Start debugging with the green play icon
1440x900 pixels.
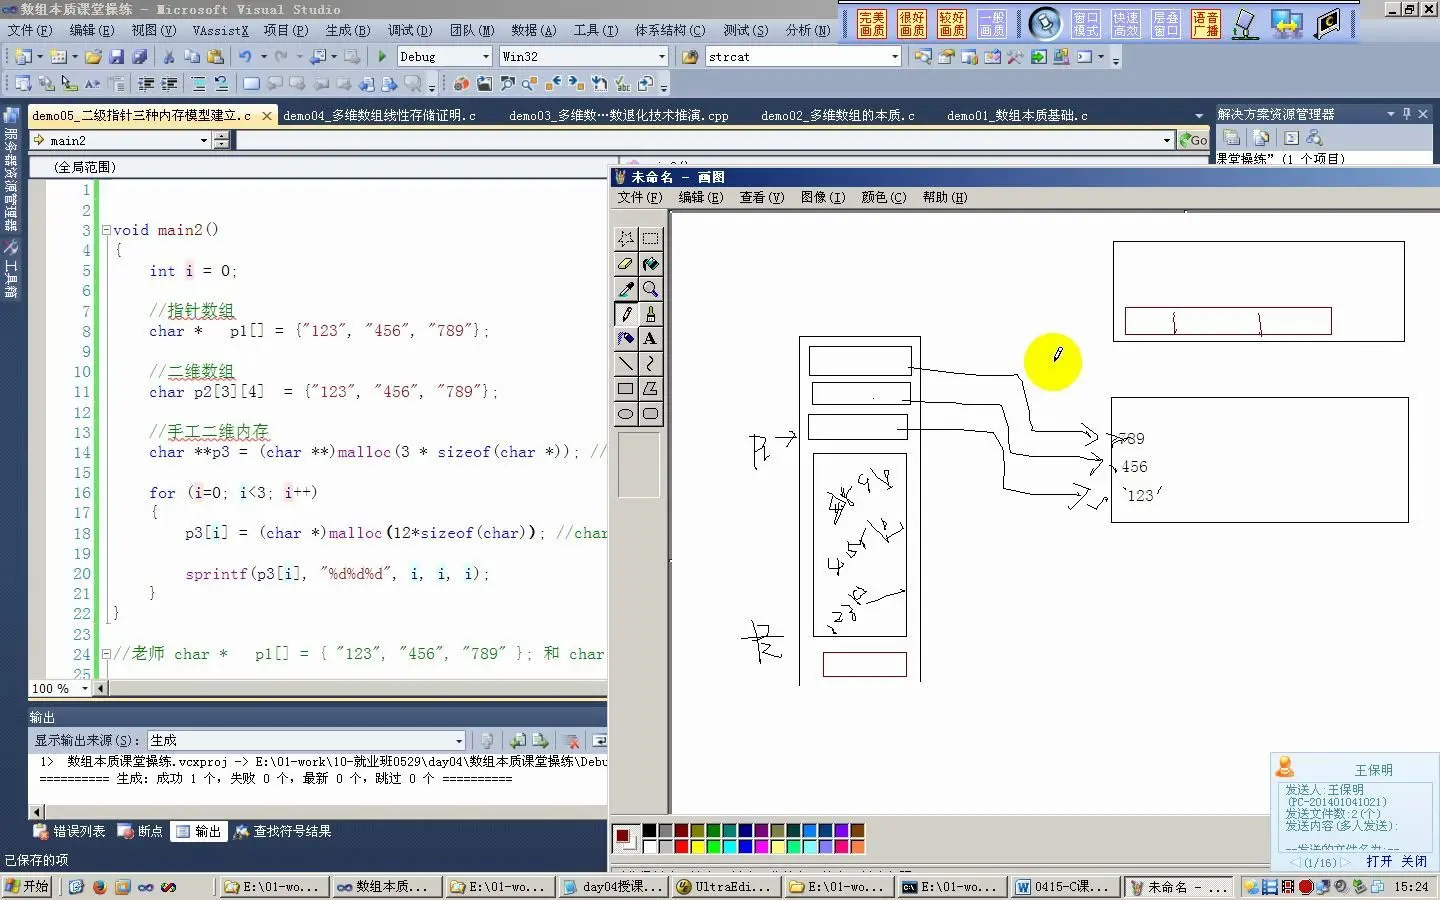(382, 57)
